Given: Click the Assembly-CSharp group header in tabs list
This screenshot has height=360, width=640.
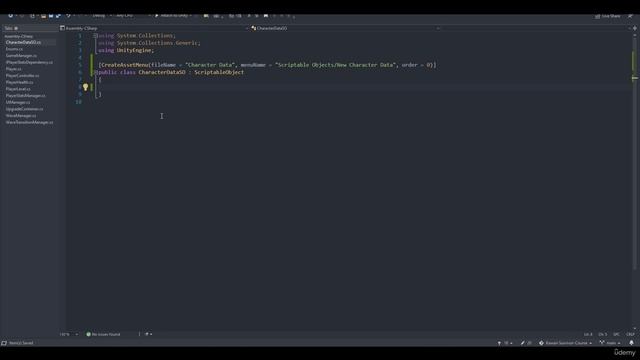Looking at the screenshot, I should tap(19, 36).
